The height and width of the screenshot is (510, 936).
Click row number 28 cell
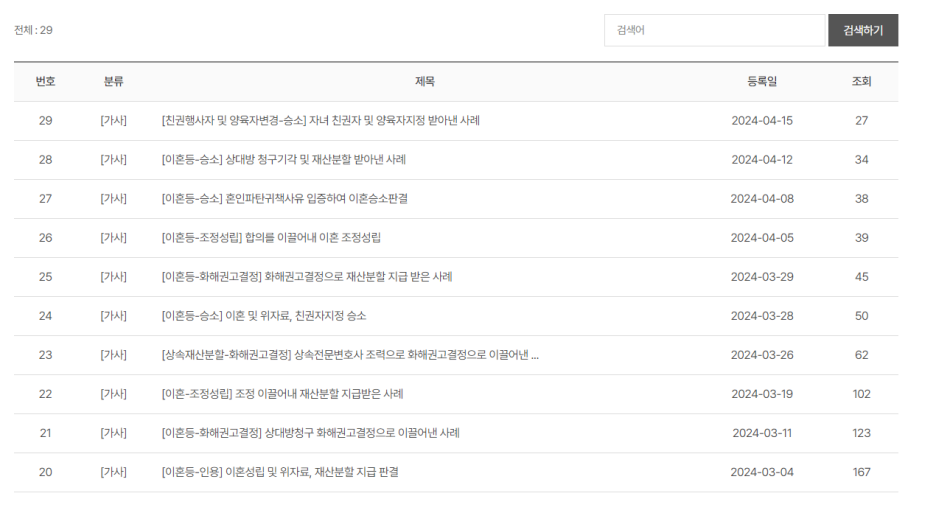pos(45,159)
